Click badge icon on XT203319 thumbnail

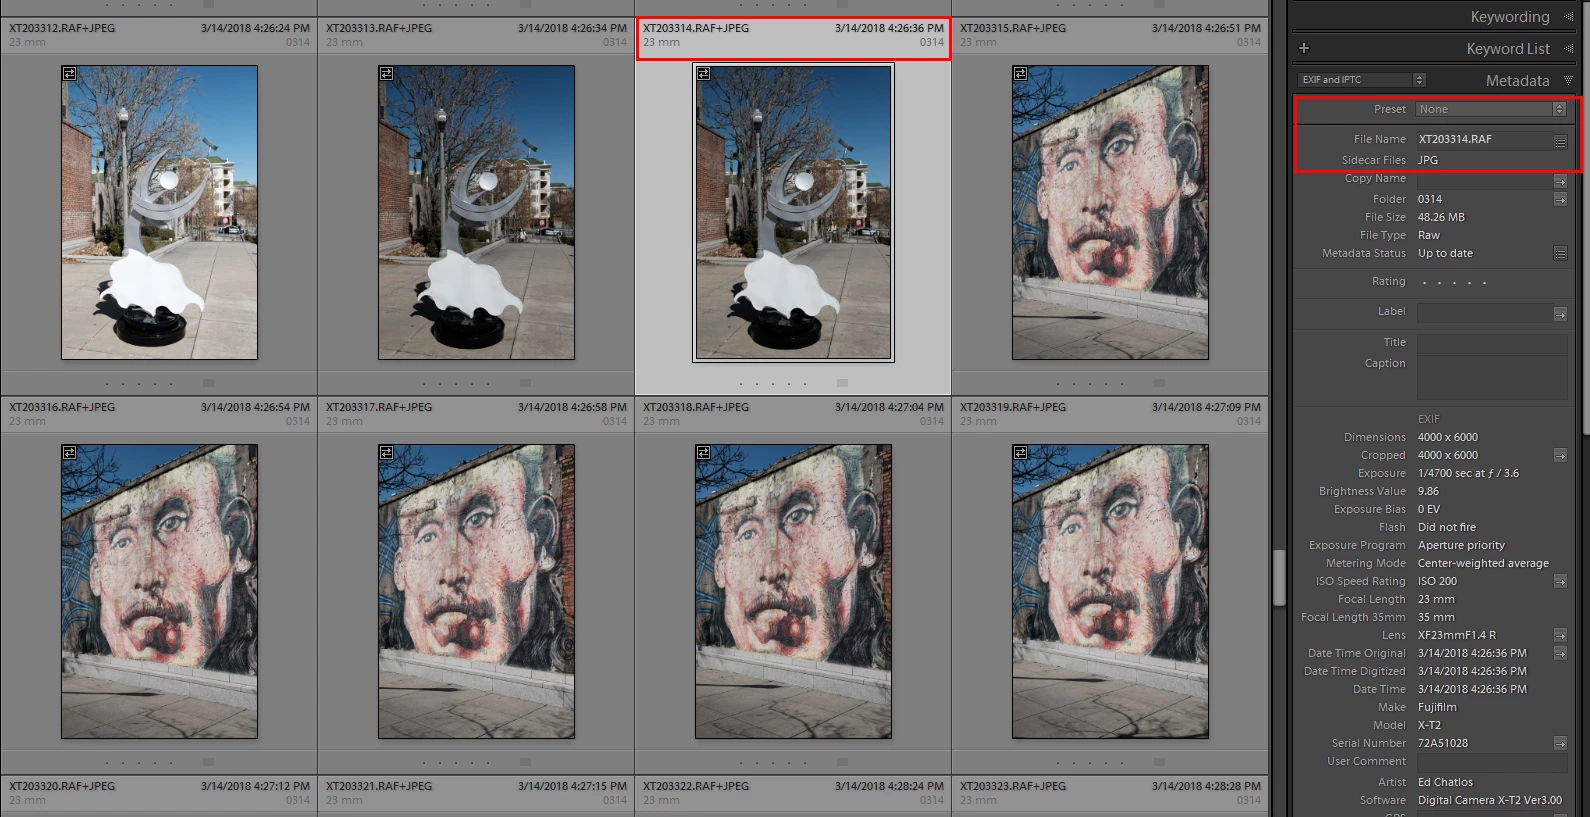(1020, 452)
